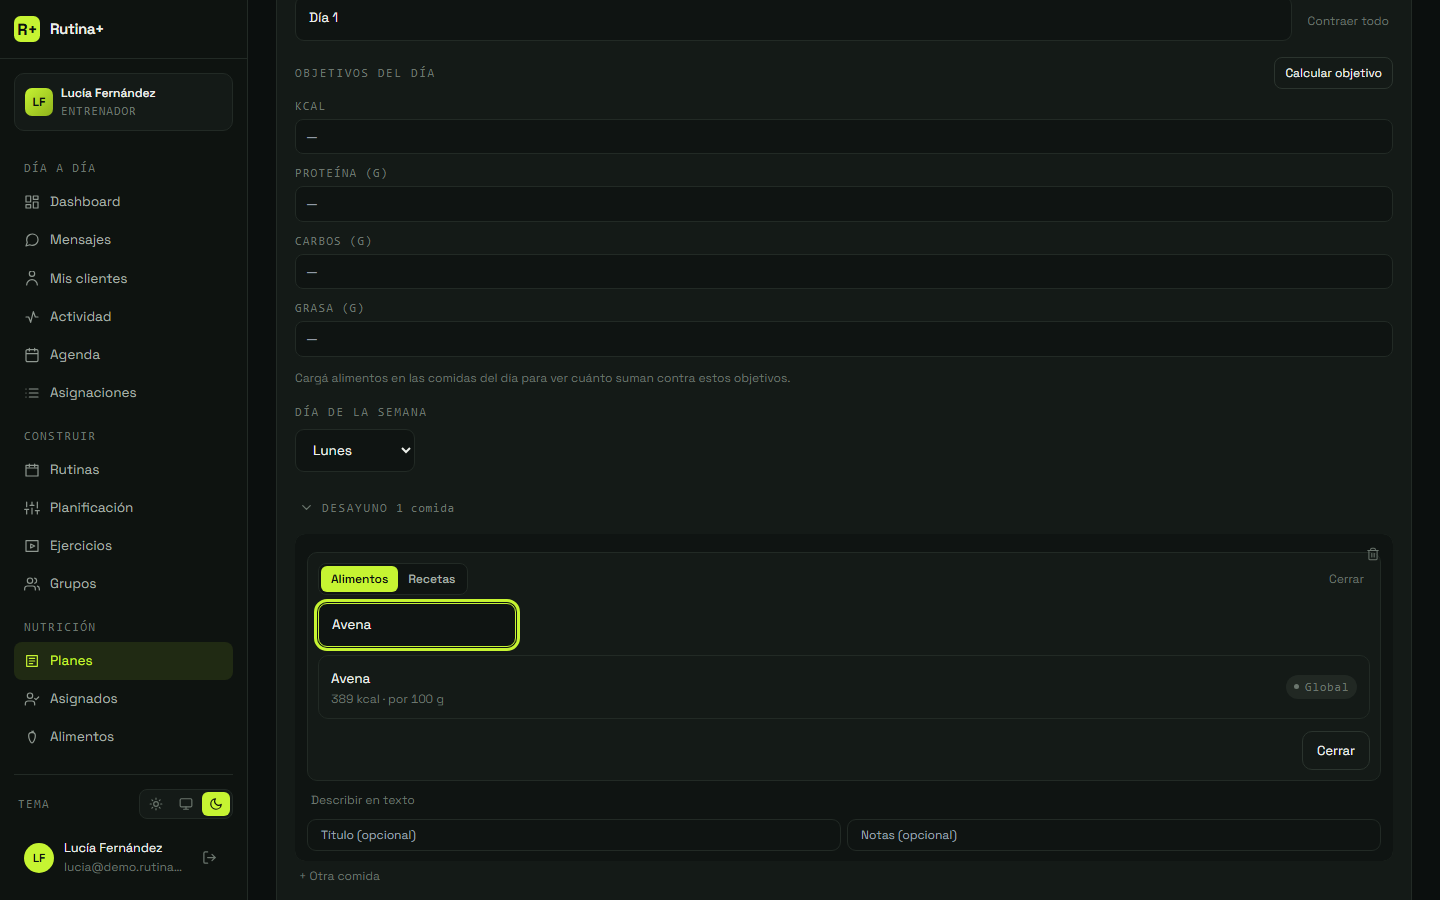Image resolution: width=1440 pixels, height=900 pixels.
Task: Click the Proteína (g) field
Action: 843,204
